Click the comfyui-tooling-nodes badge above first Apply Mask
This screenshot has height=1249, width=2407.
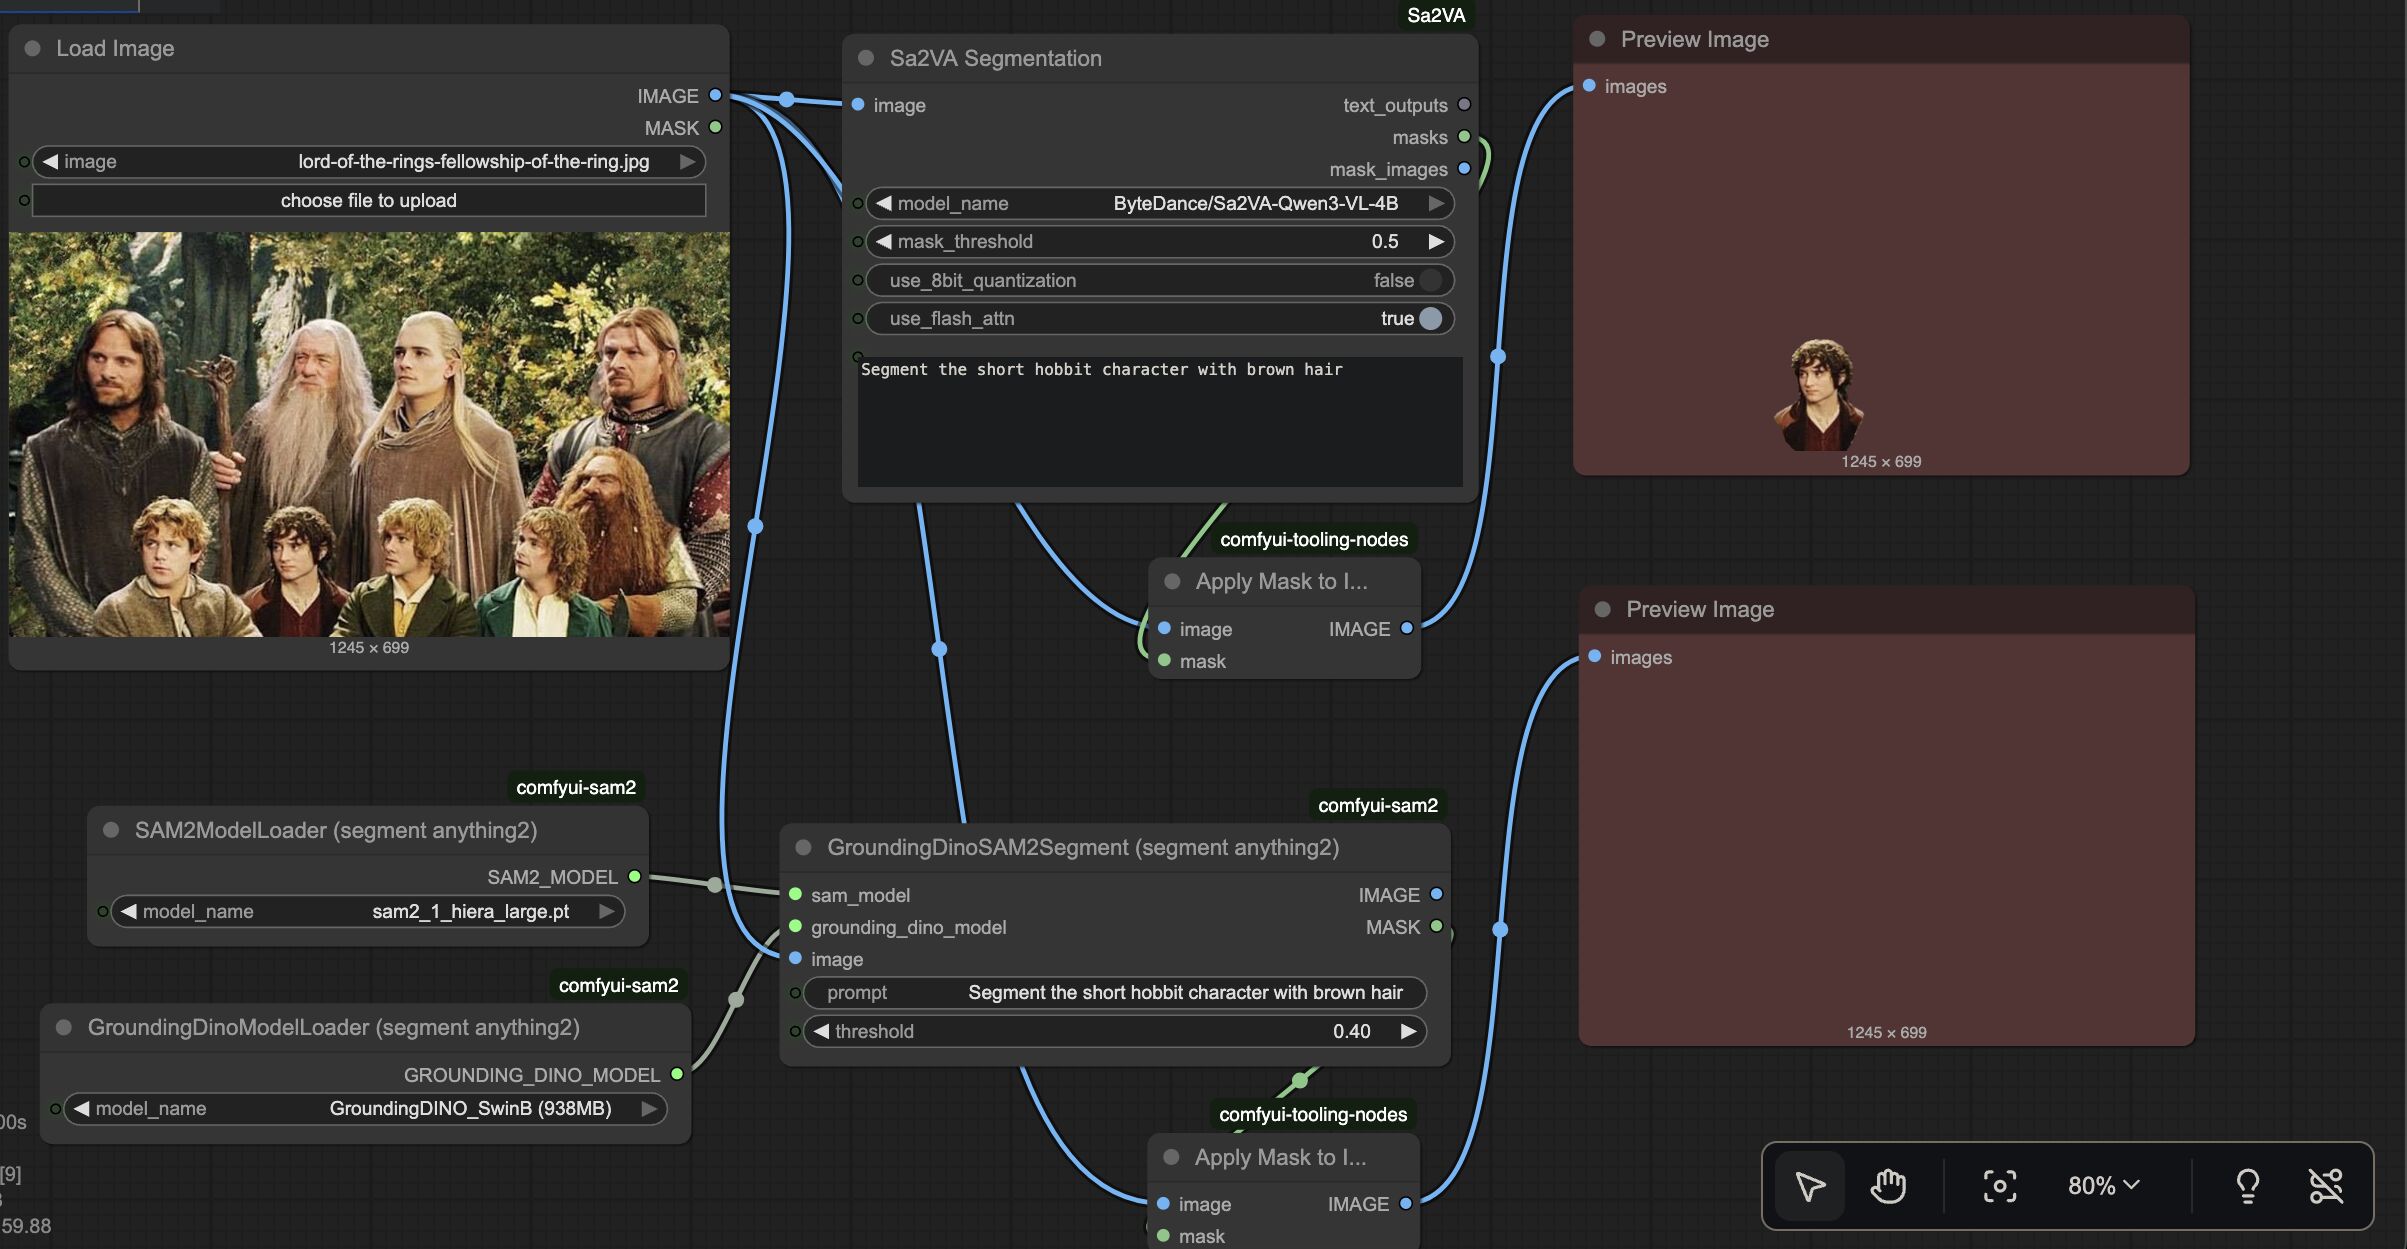pos(1313,539)
